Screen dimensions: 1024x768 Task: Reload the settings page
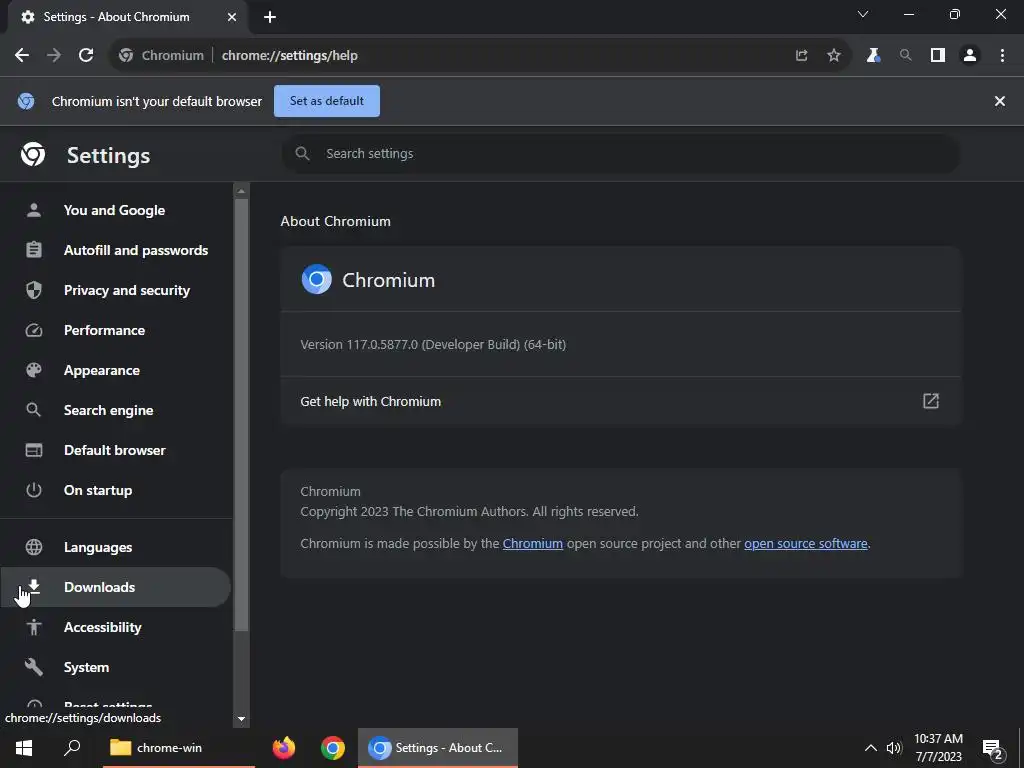click(x=86, y=56)
